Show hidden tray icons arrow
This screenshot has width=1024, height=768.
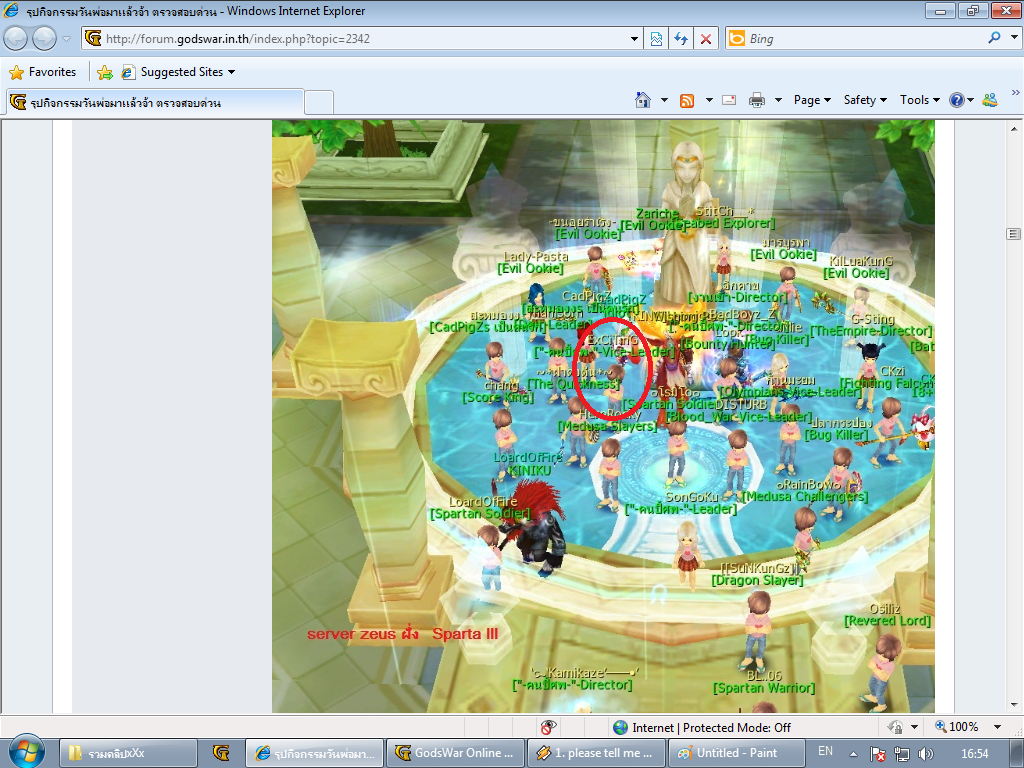point(854,754)
